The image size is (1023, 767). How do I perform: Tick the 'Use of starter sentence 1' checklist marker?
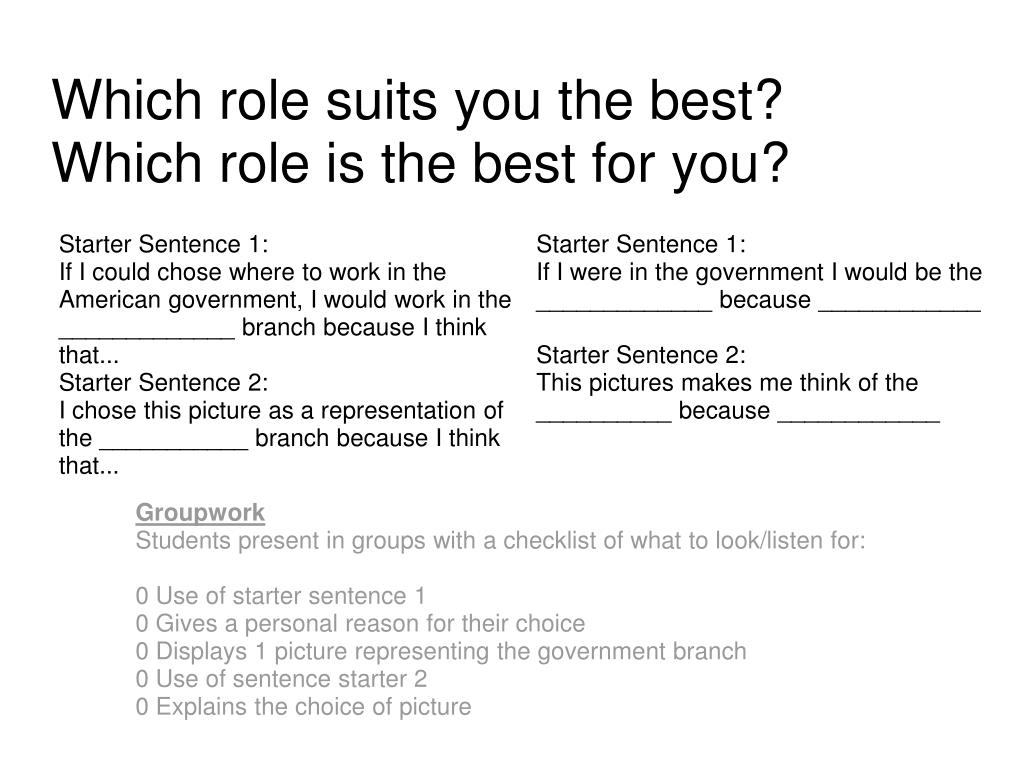coord(142,596)
